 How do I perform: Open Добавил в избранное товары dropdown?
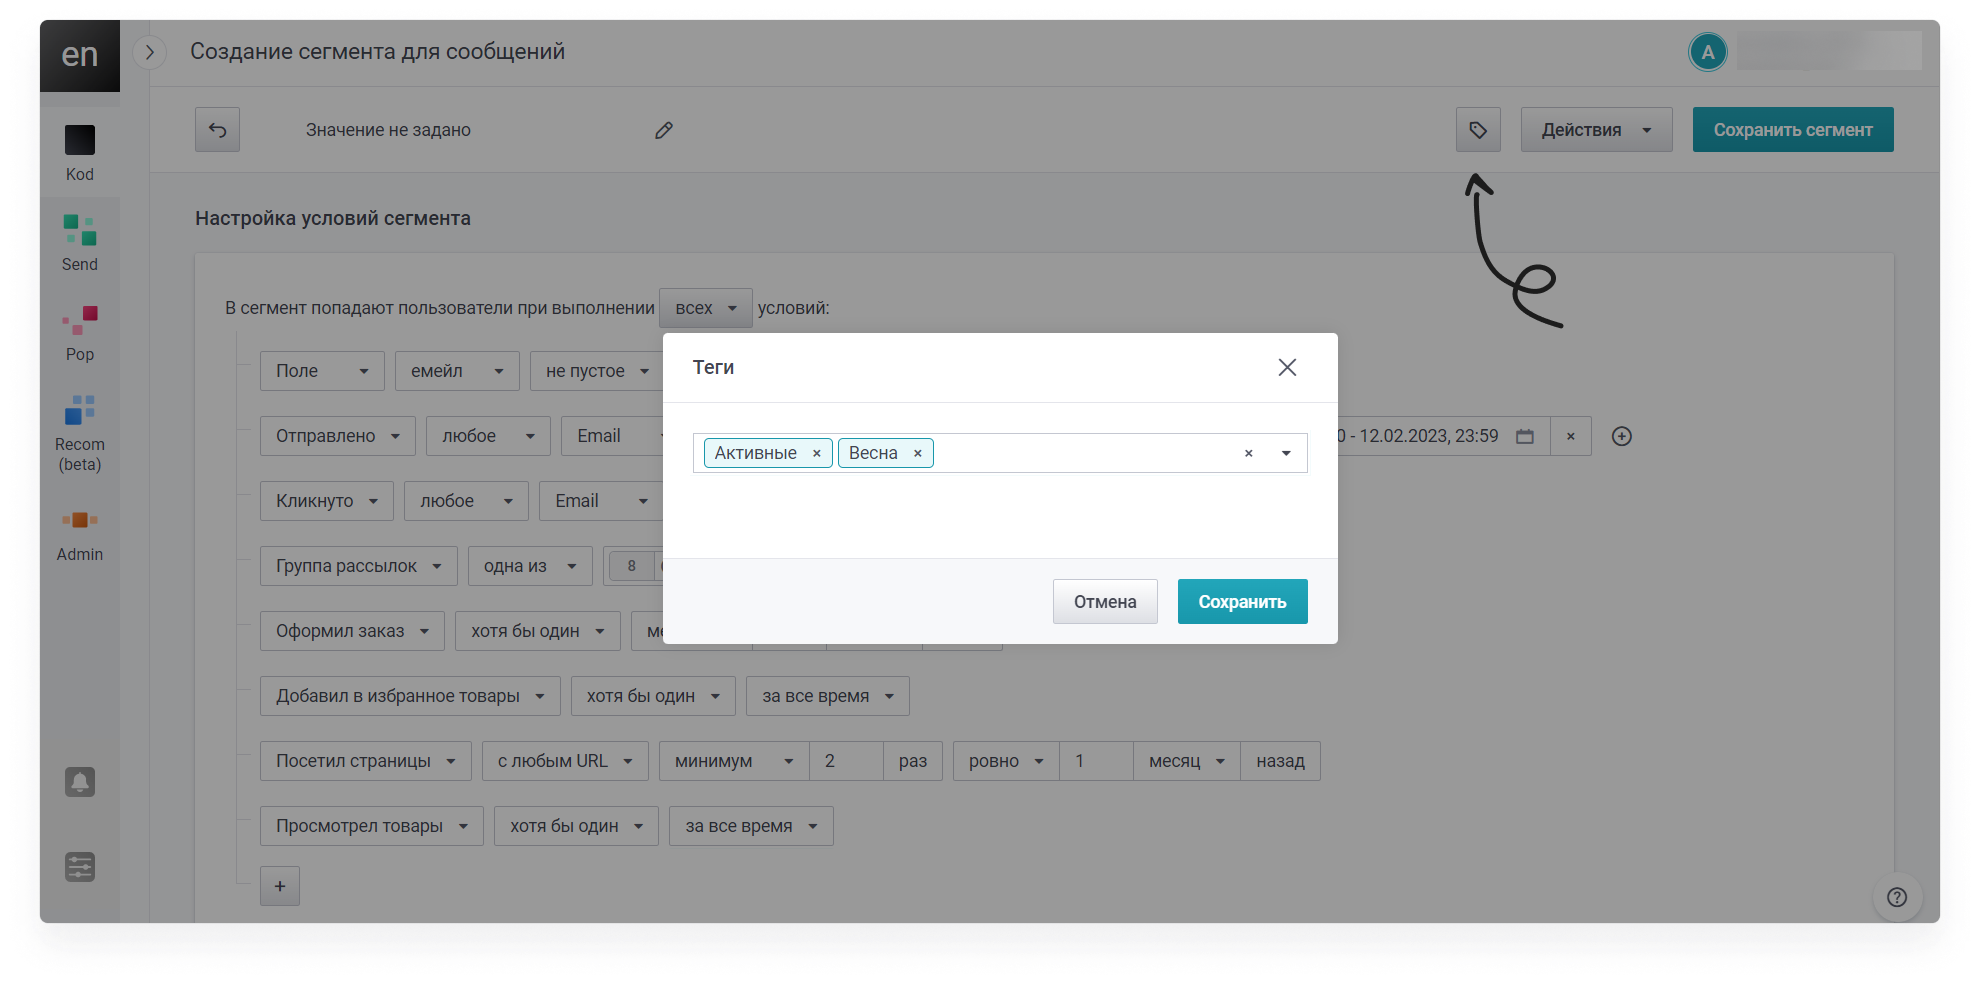(410, 696)
